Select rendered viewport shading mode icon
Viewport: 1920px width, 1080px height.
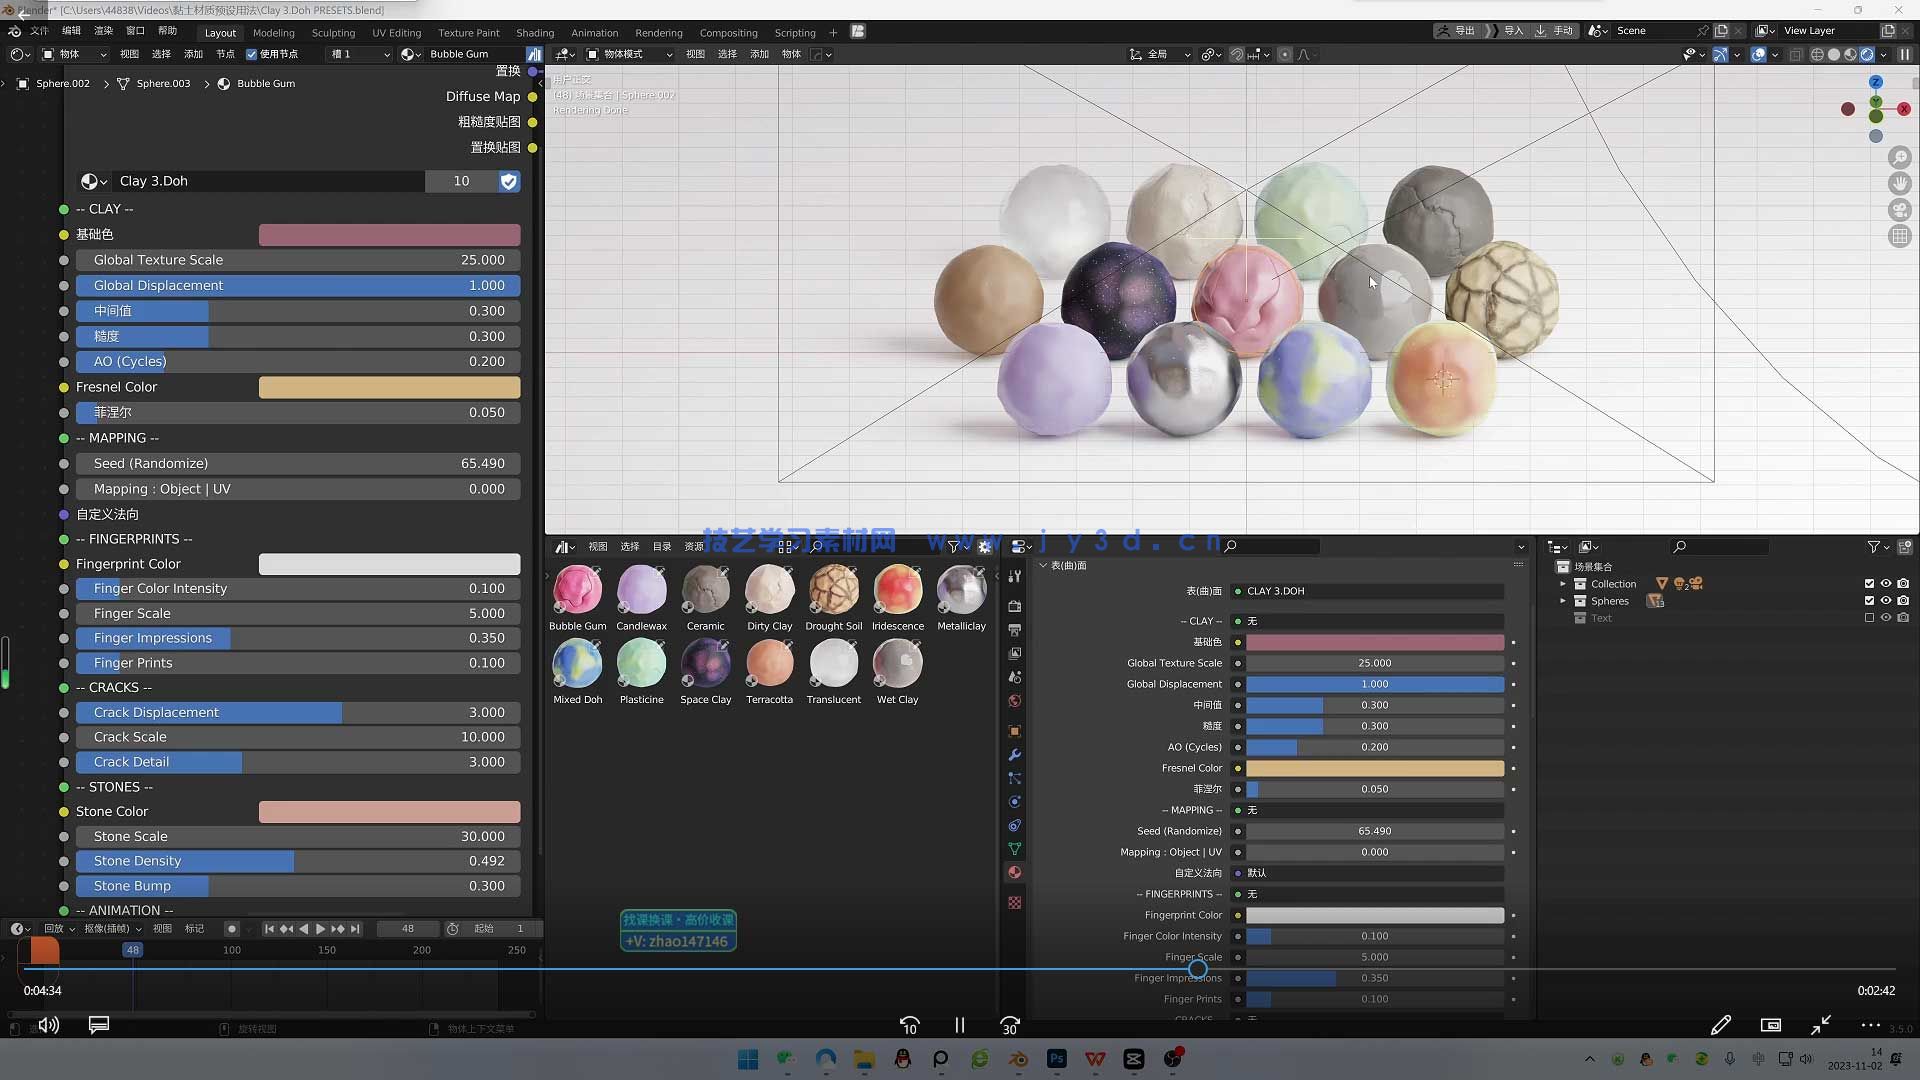[x=1866, y=55]
